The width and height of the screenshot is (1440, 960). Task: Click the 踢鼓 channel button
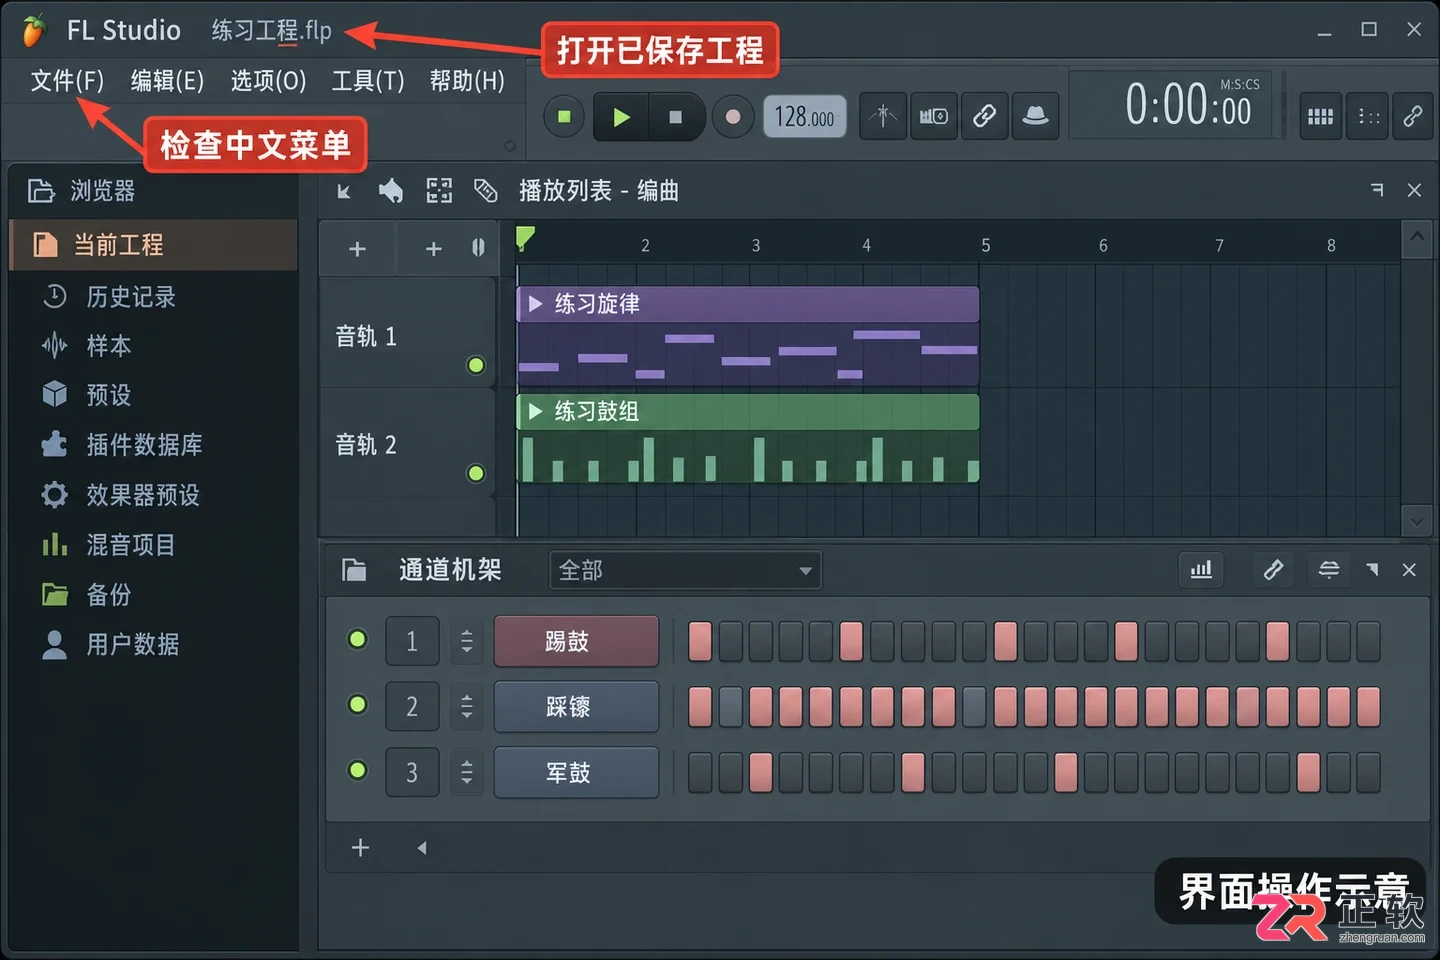point(576,641)
